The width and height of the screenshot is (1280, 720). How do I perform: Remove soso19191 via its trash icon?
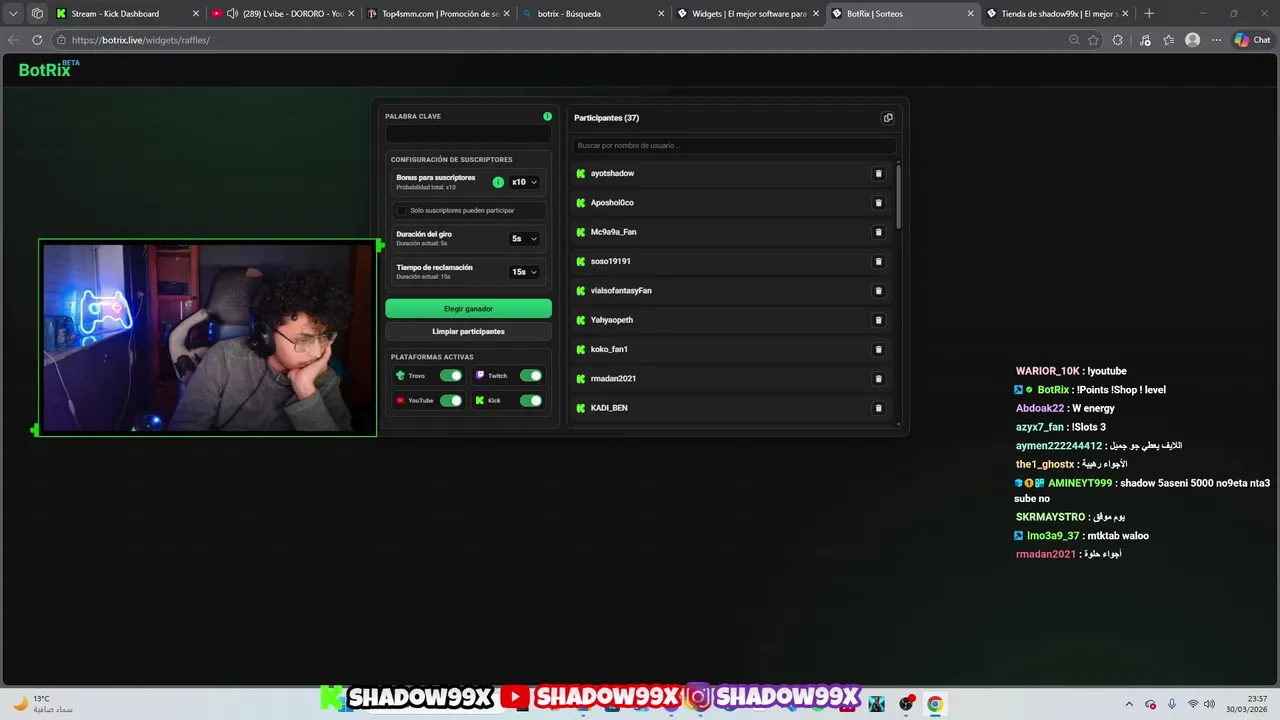click(x=879, y=261)
